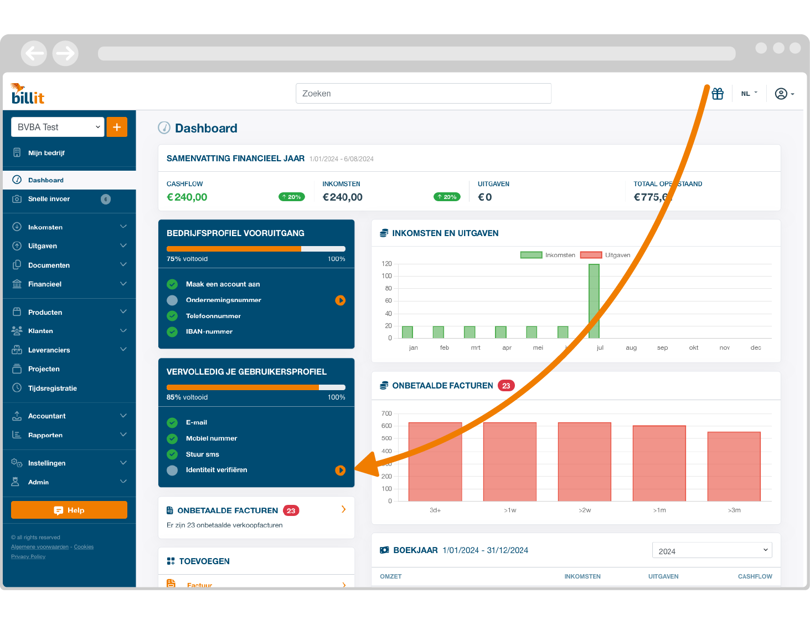
Task: Click the 85% voltooid profile progress bar
Action: click(x=255, y=388)
